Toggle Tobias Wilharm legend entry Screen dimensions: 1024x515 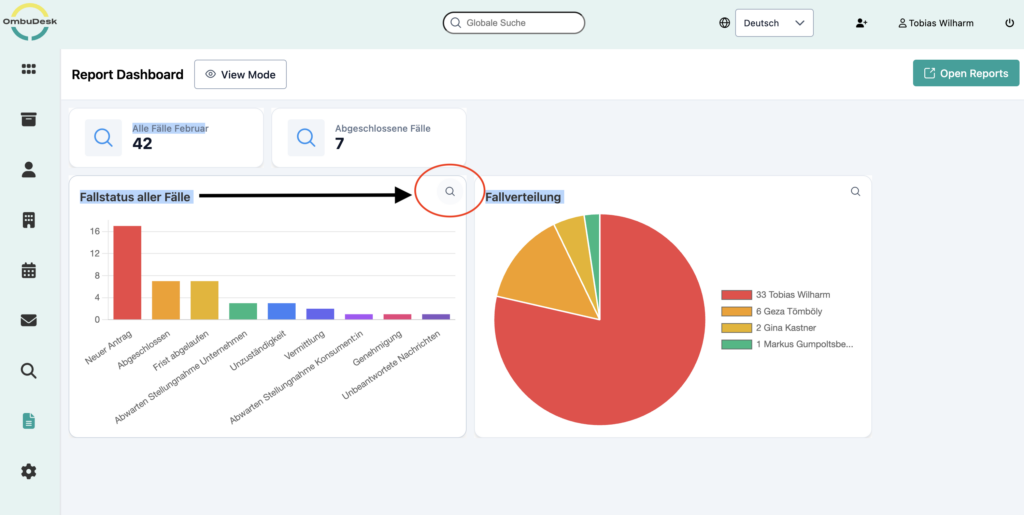coord(787,295)
